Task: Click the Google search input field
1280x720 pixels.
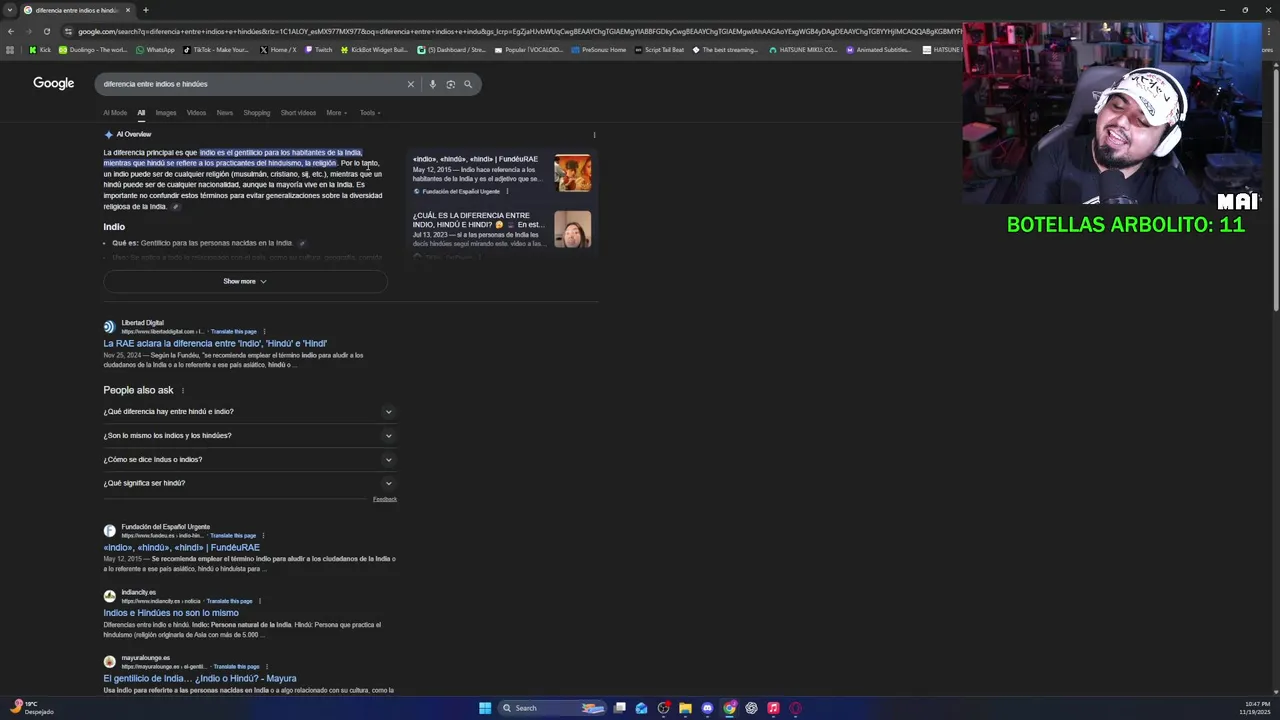Action: tap(250, 84)
